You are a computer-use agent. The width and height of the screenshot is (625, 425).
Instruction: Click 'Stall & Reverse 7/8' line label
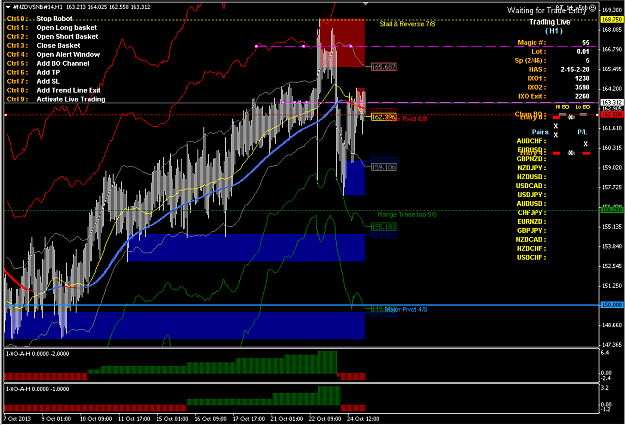point(407,24)
